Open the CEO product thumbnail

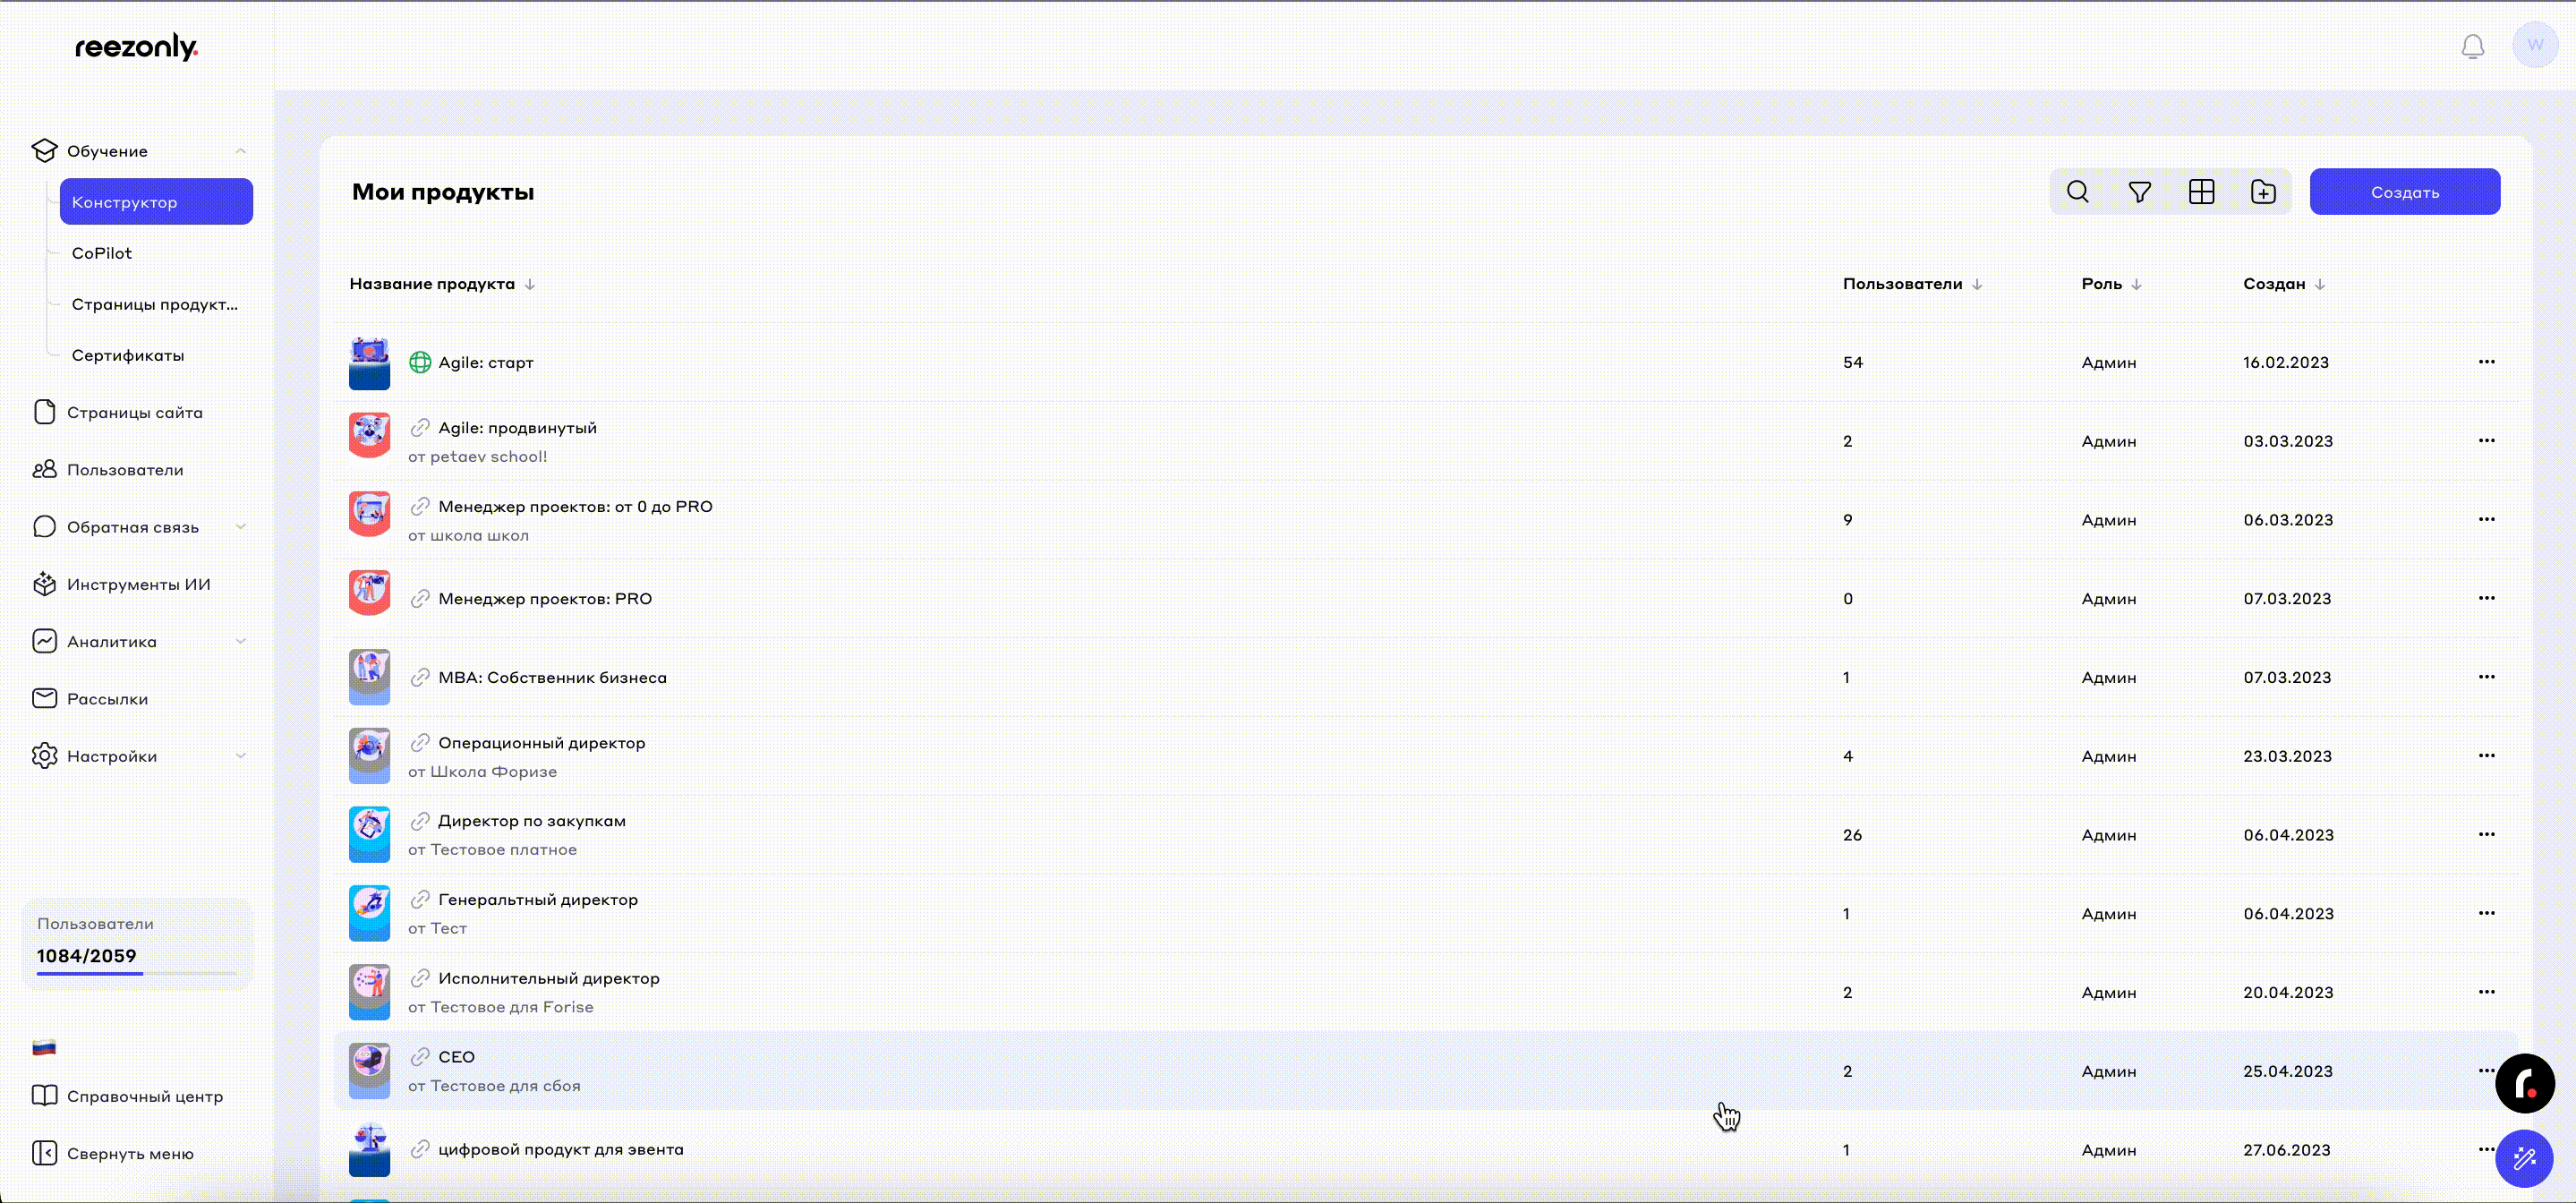(x=369, y=1070)
